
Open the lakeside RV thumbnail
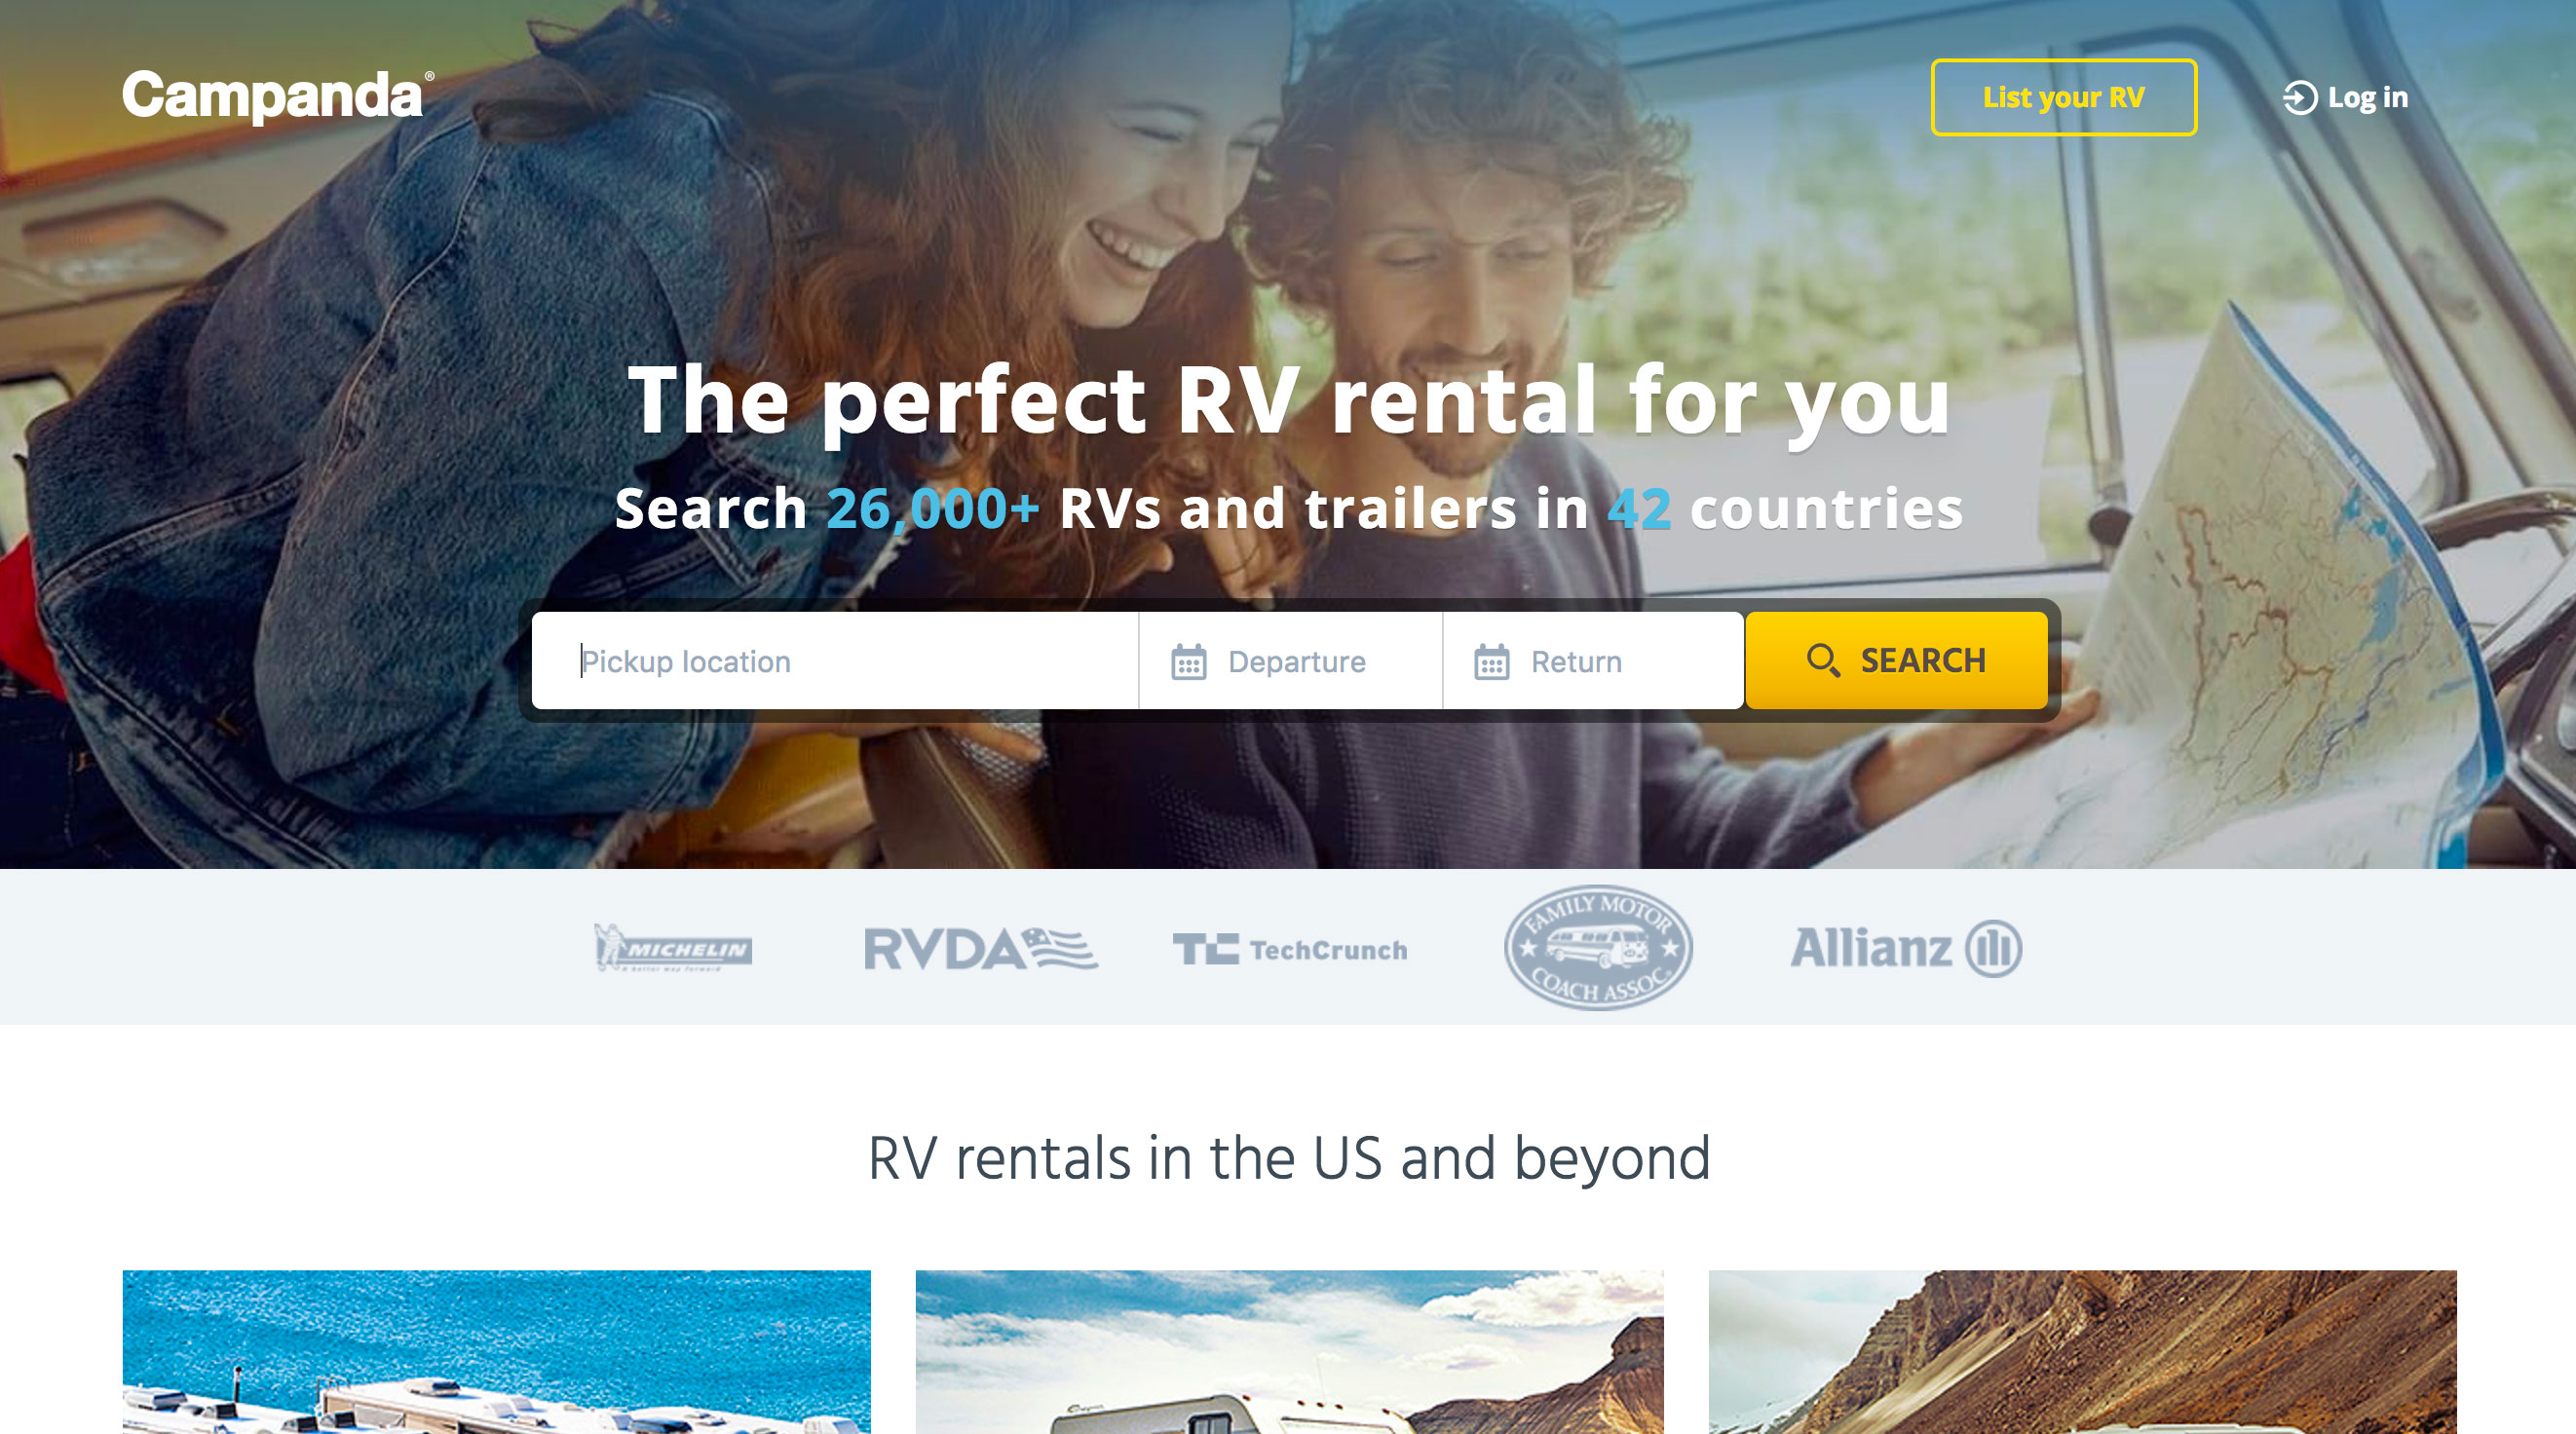(497, 1352)
